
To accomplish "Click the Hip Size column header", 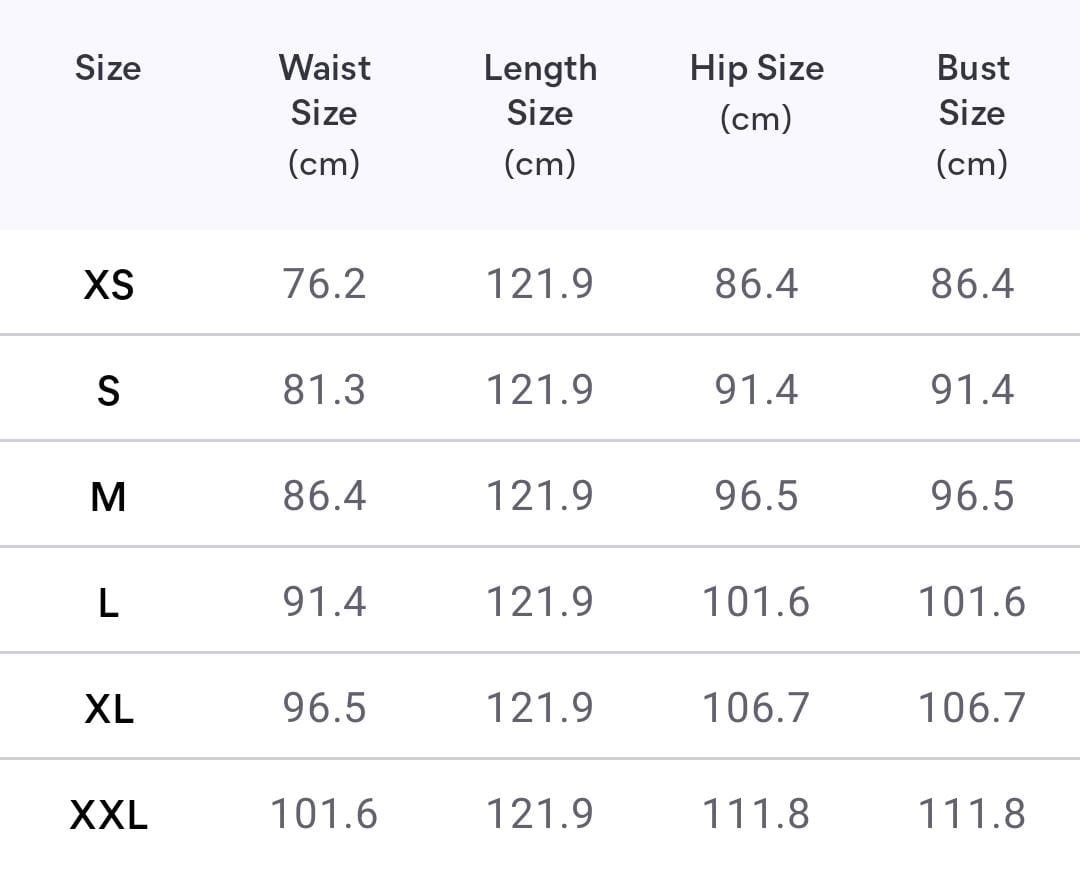I will coord(756,92).
